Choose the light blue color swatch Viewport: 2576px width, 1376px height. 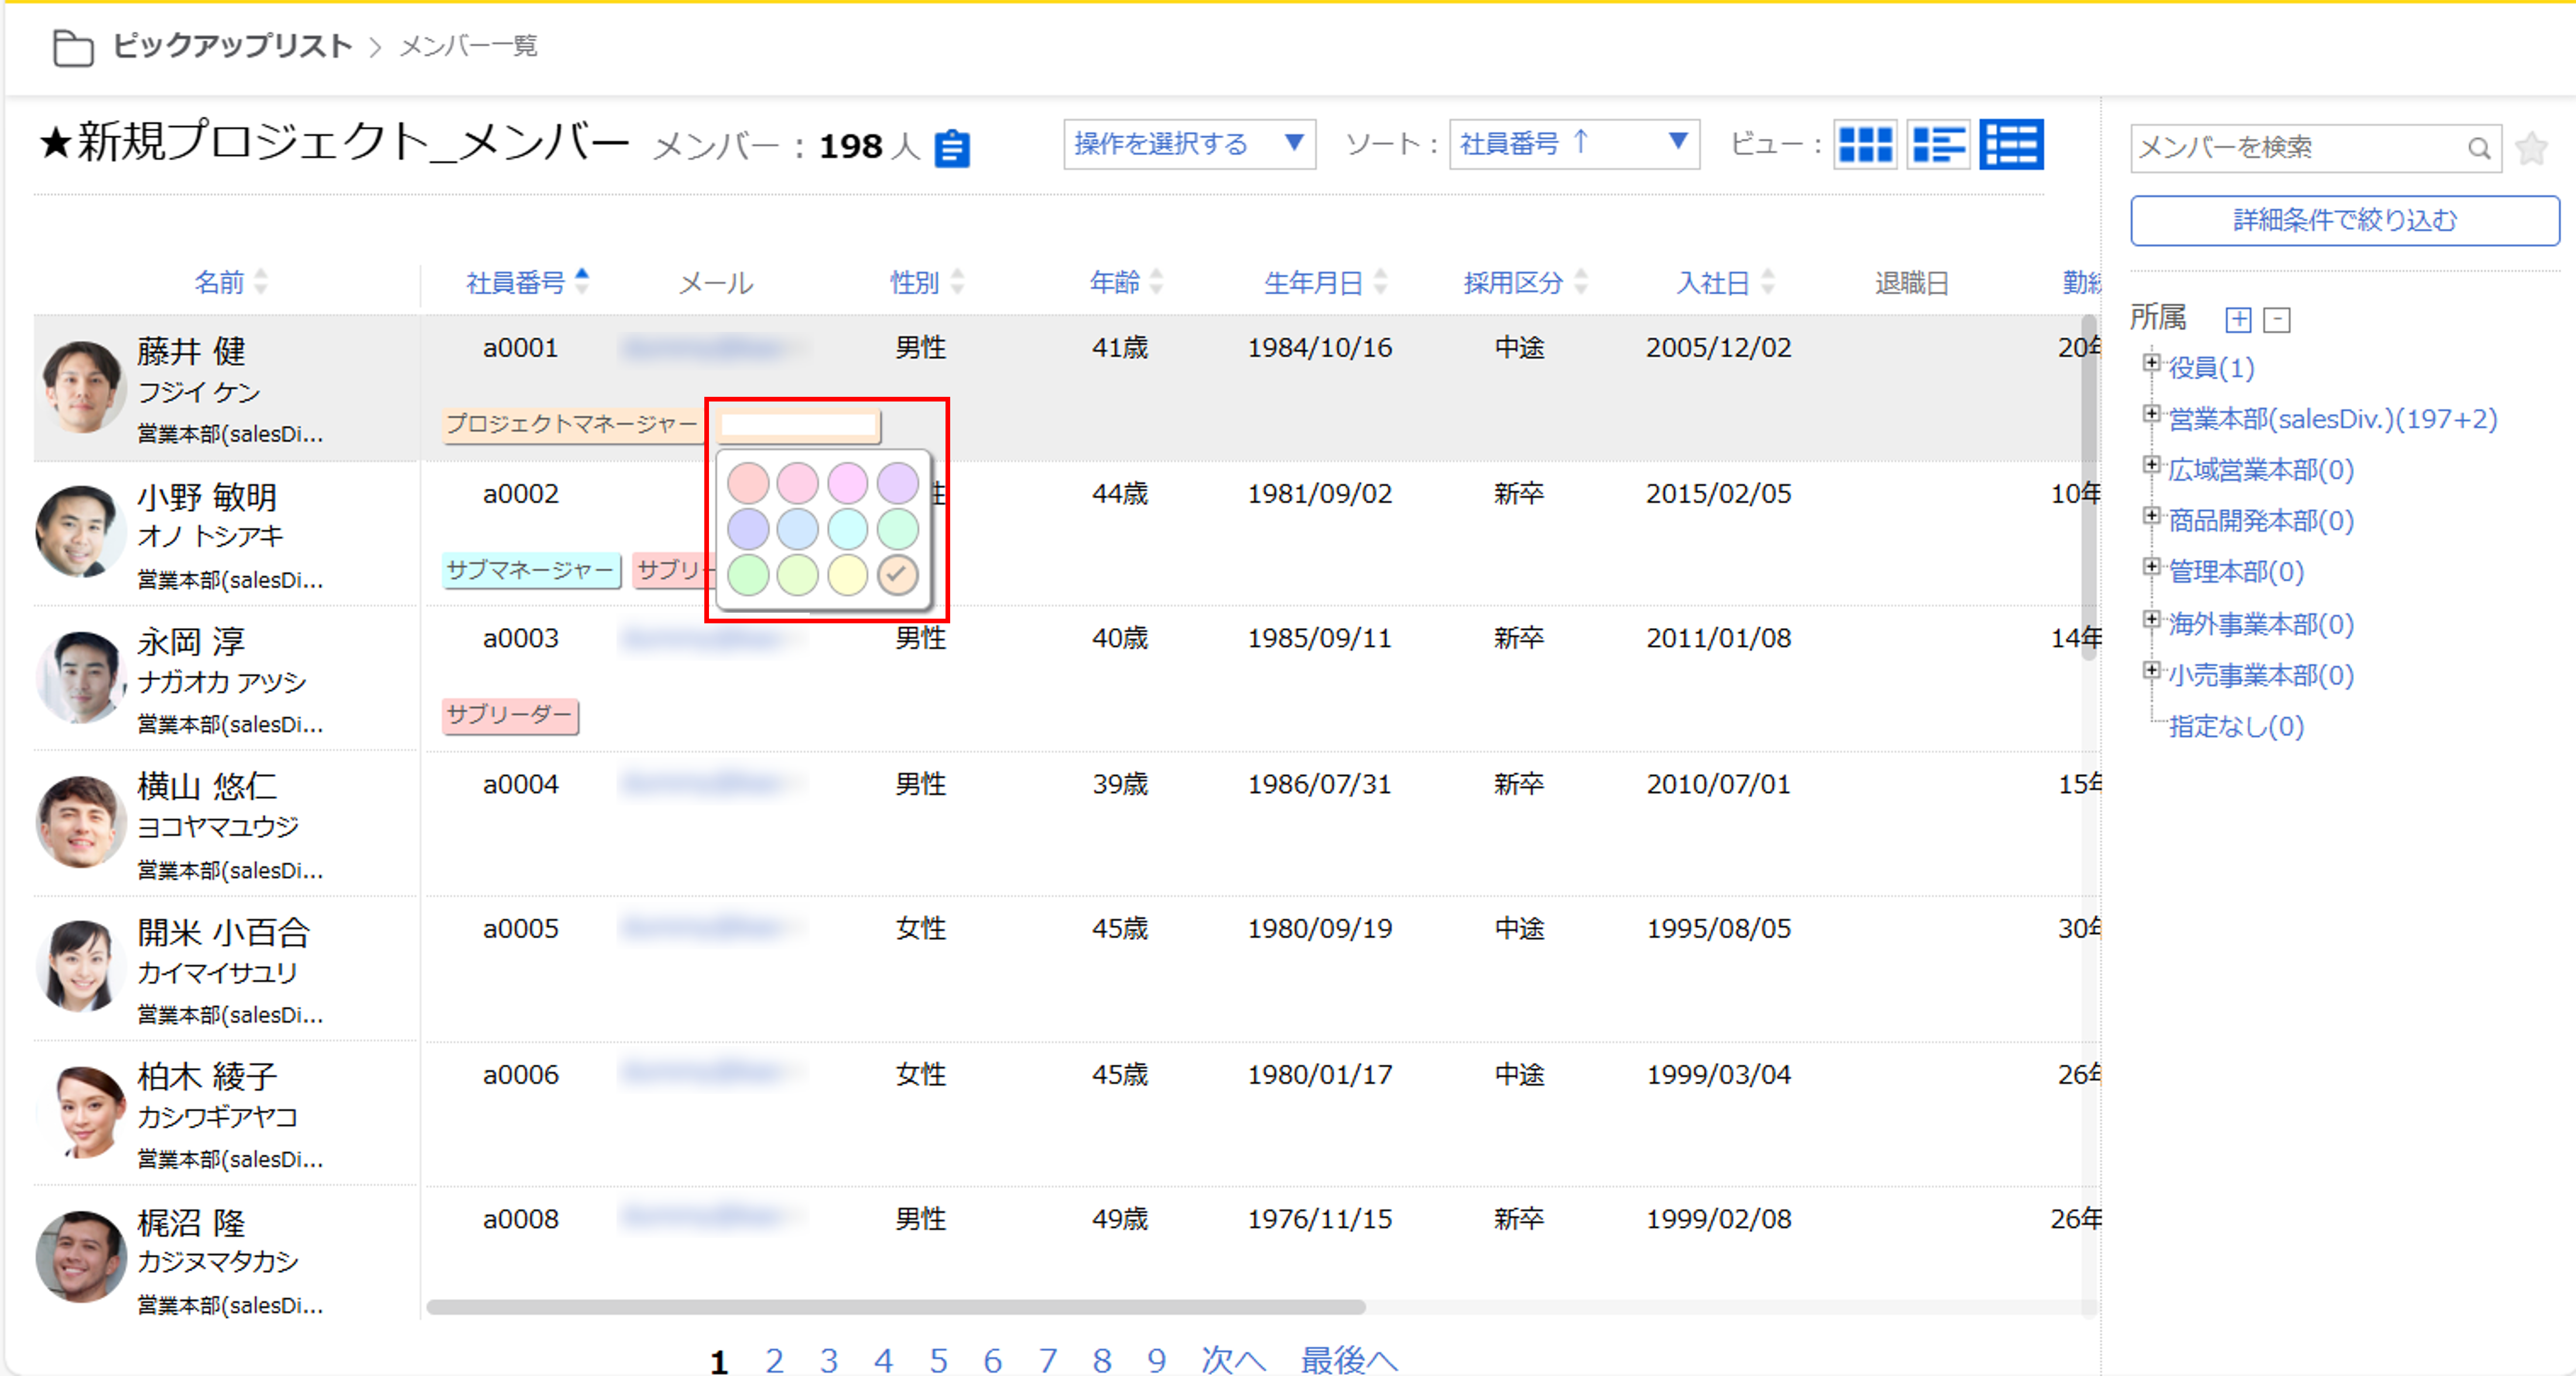pos(797,529)
